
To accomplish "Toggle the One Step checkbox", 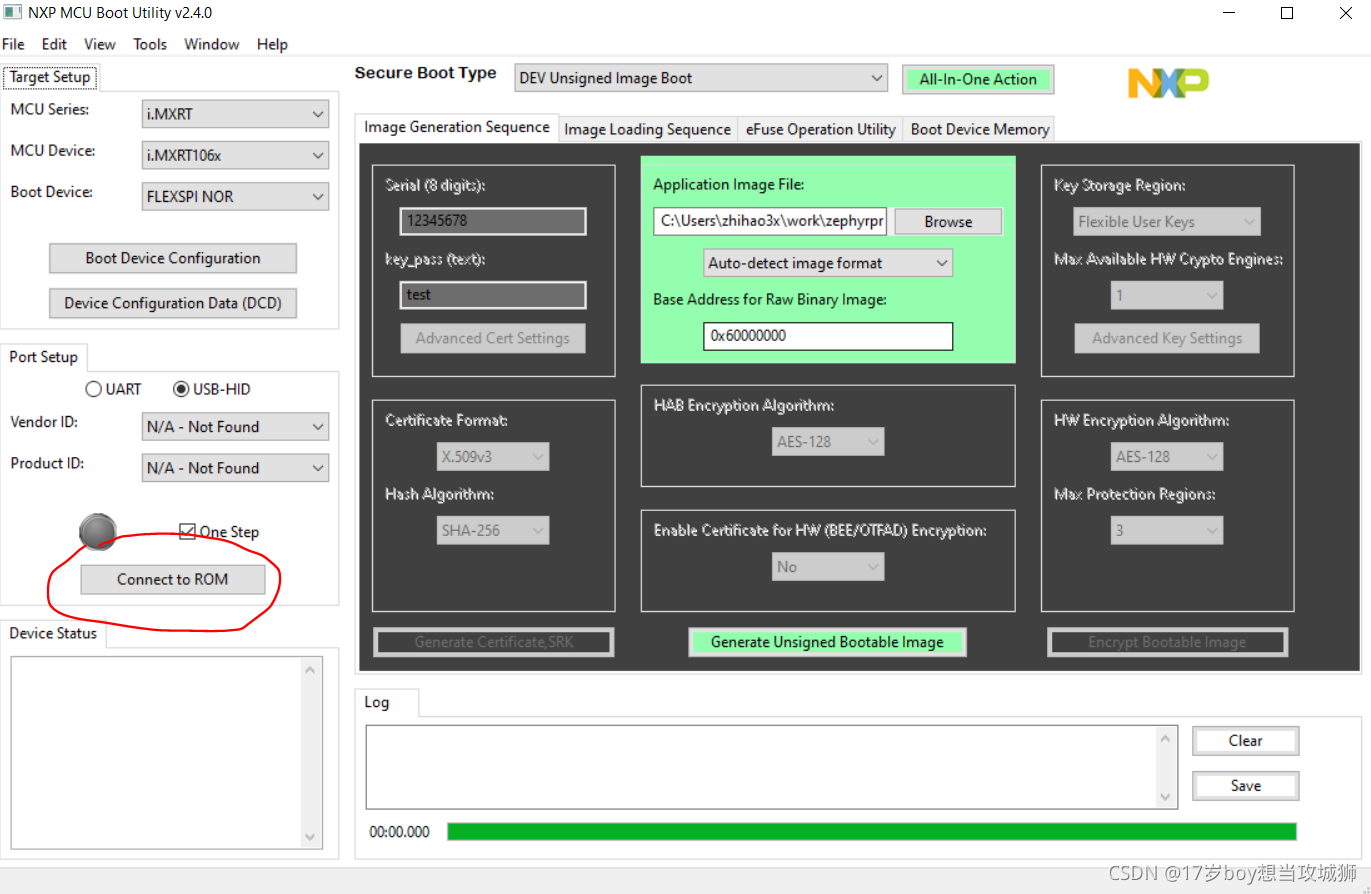I will [x=187, y=531].
